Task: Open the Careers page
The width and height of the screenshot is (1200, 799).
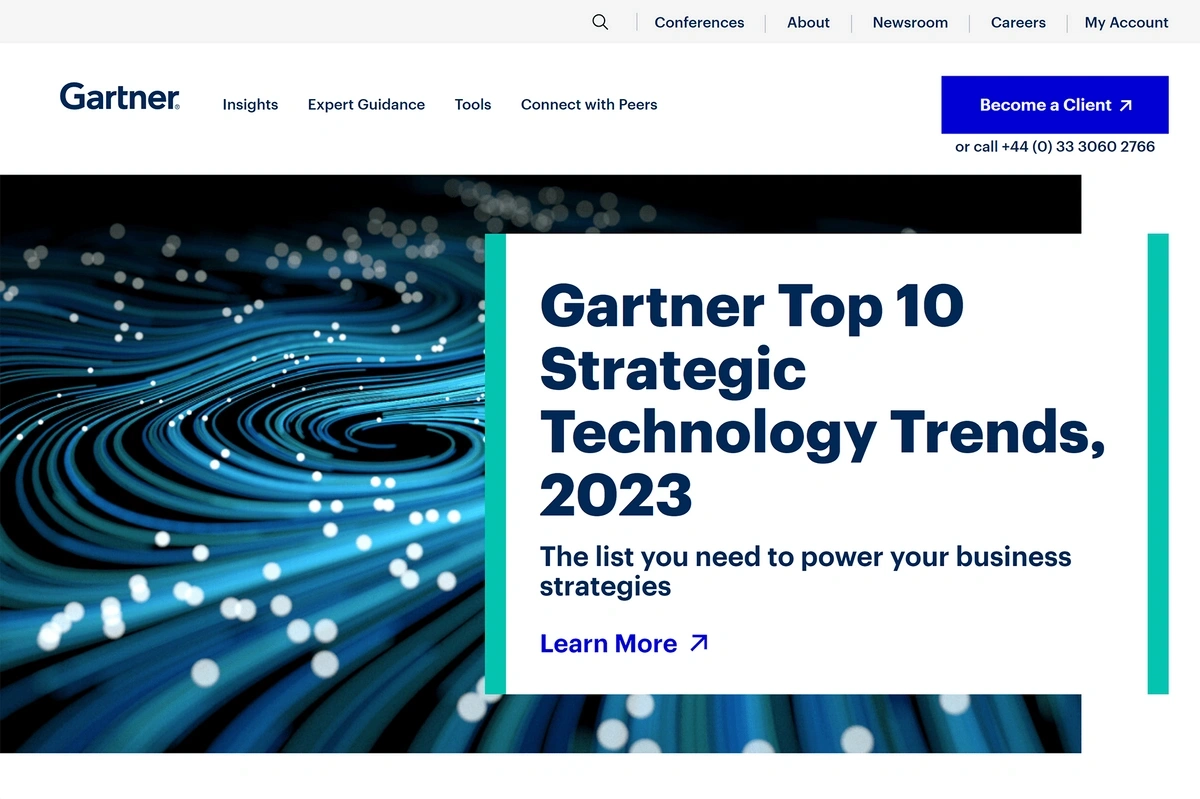Action: pos(1018,22)
